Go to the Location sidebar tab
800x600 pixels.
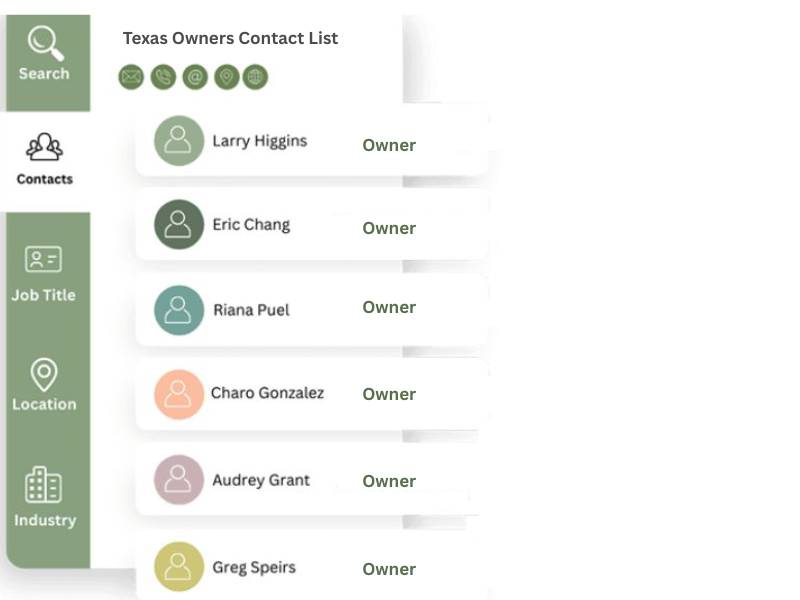click(44, 386)
